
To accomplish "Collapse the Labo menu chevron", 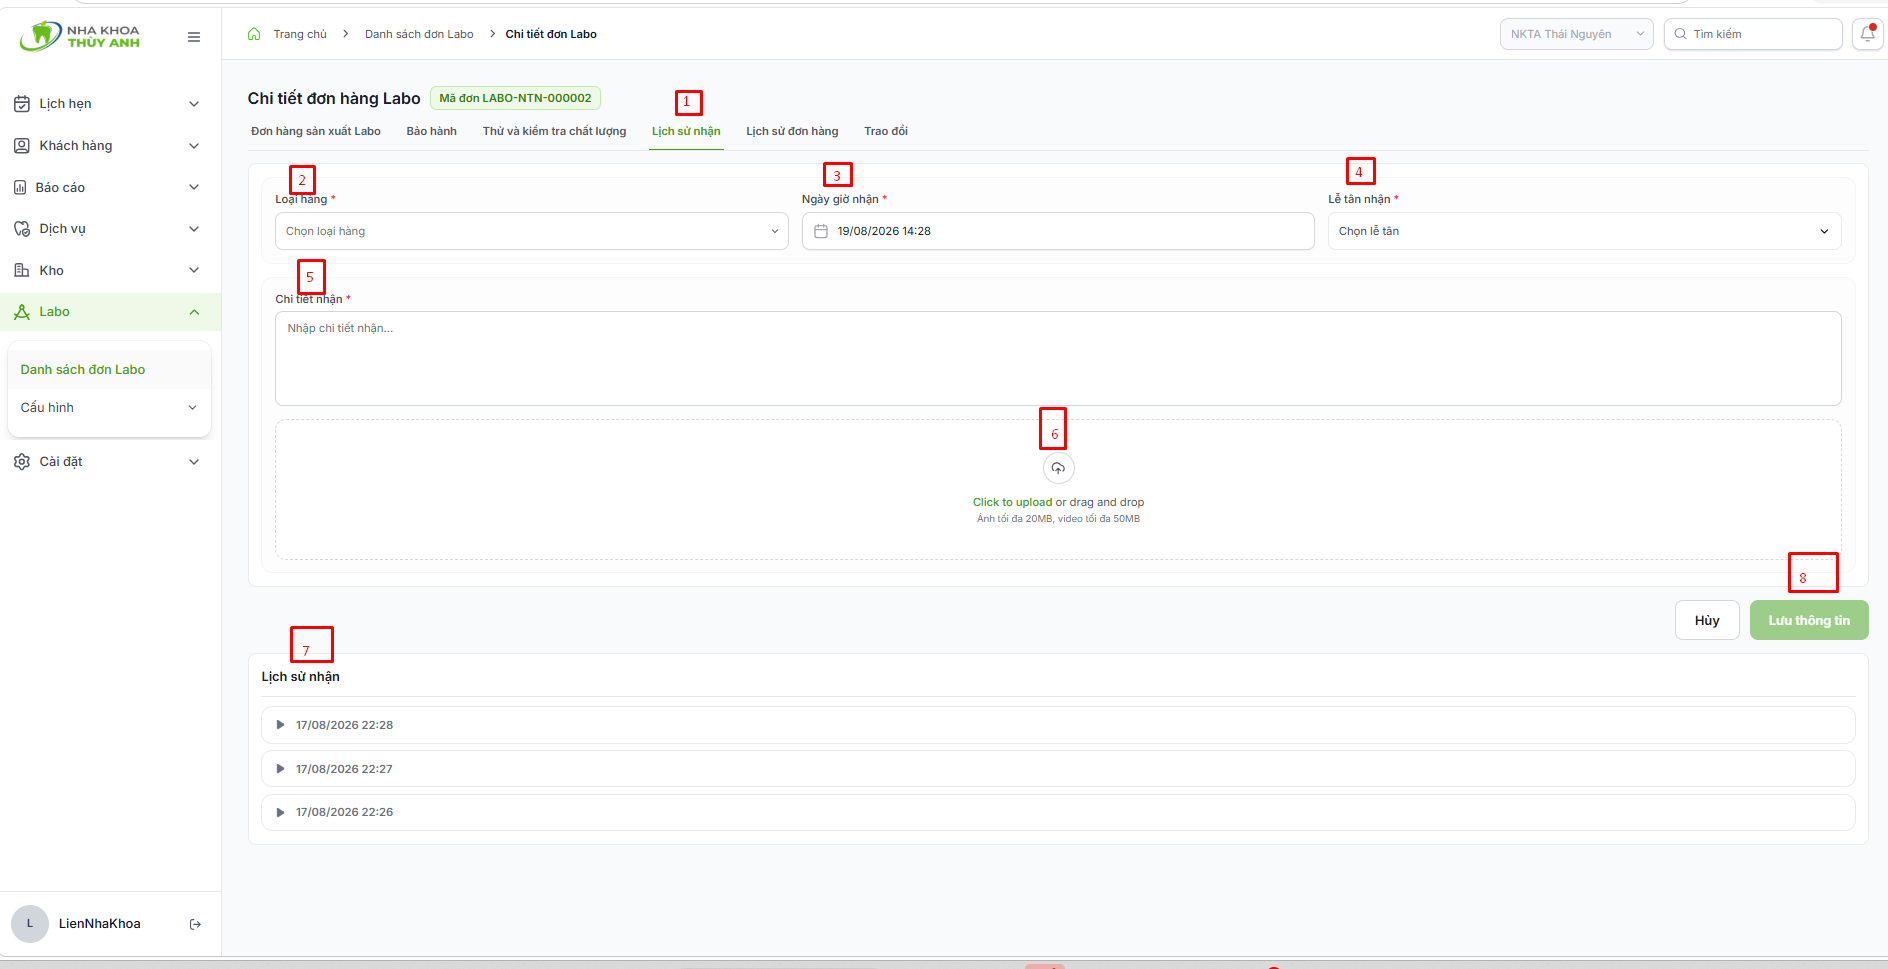I will tap(194, 312).
